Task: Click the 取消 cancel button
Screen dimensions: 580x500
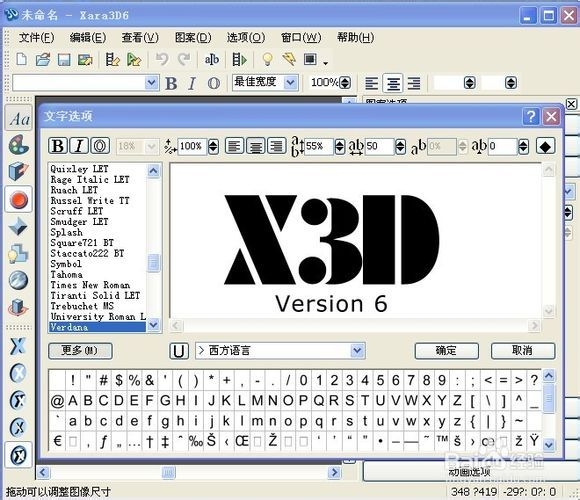Action: (x=523, y=351)
